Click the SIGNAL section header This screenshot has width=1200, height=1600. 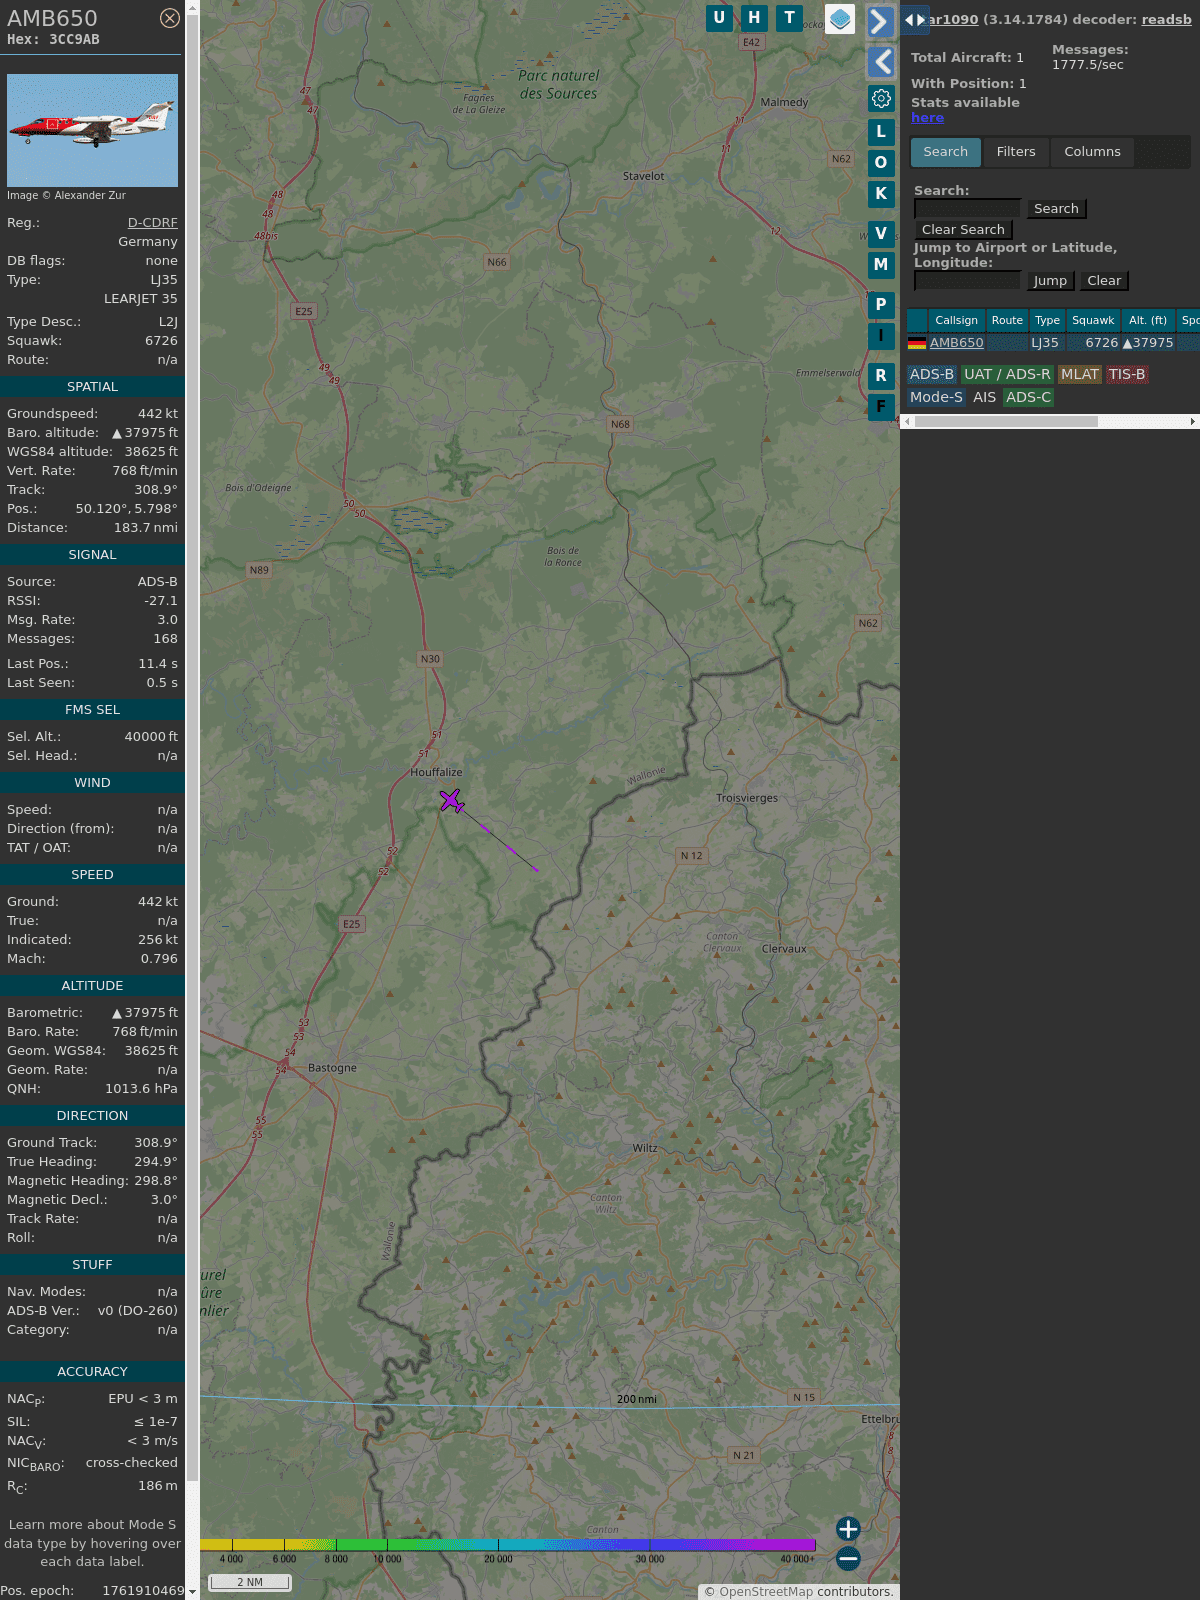click(x=92, y=554)
